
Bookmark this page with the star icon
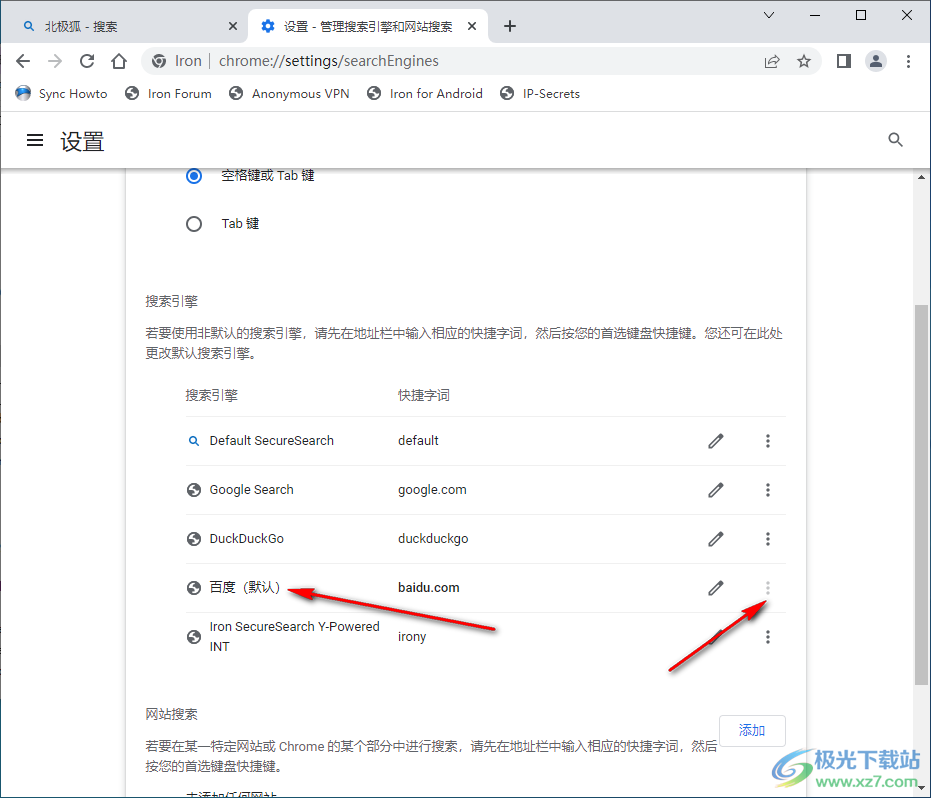[804, 61]
